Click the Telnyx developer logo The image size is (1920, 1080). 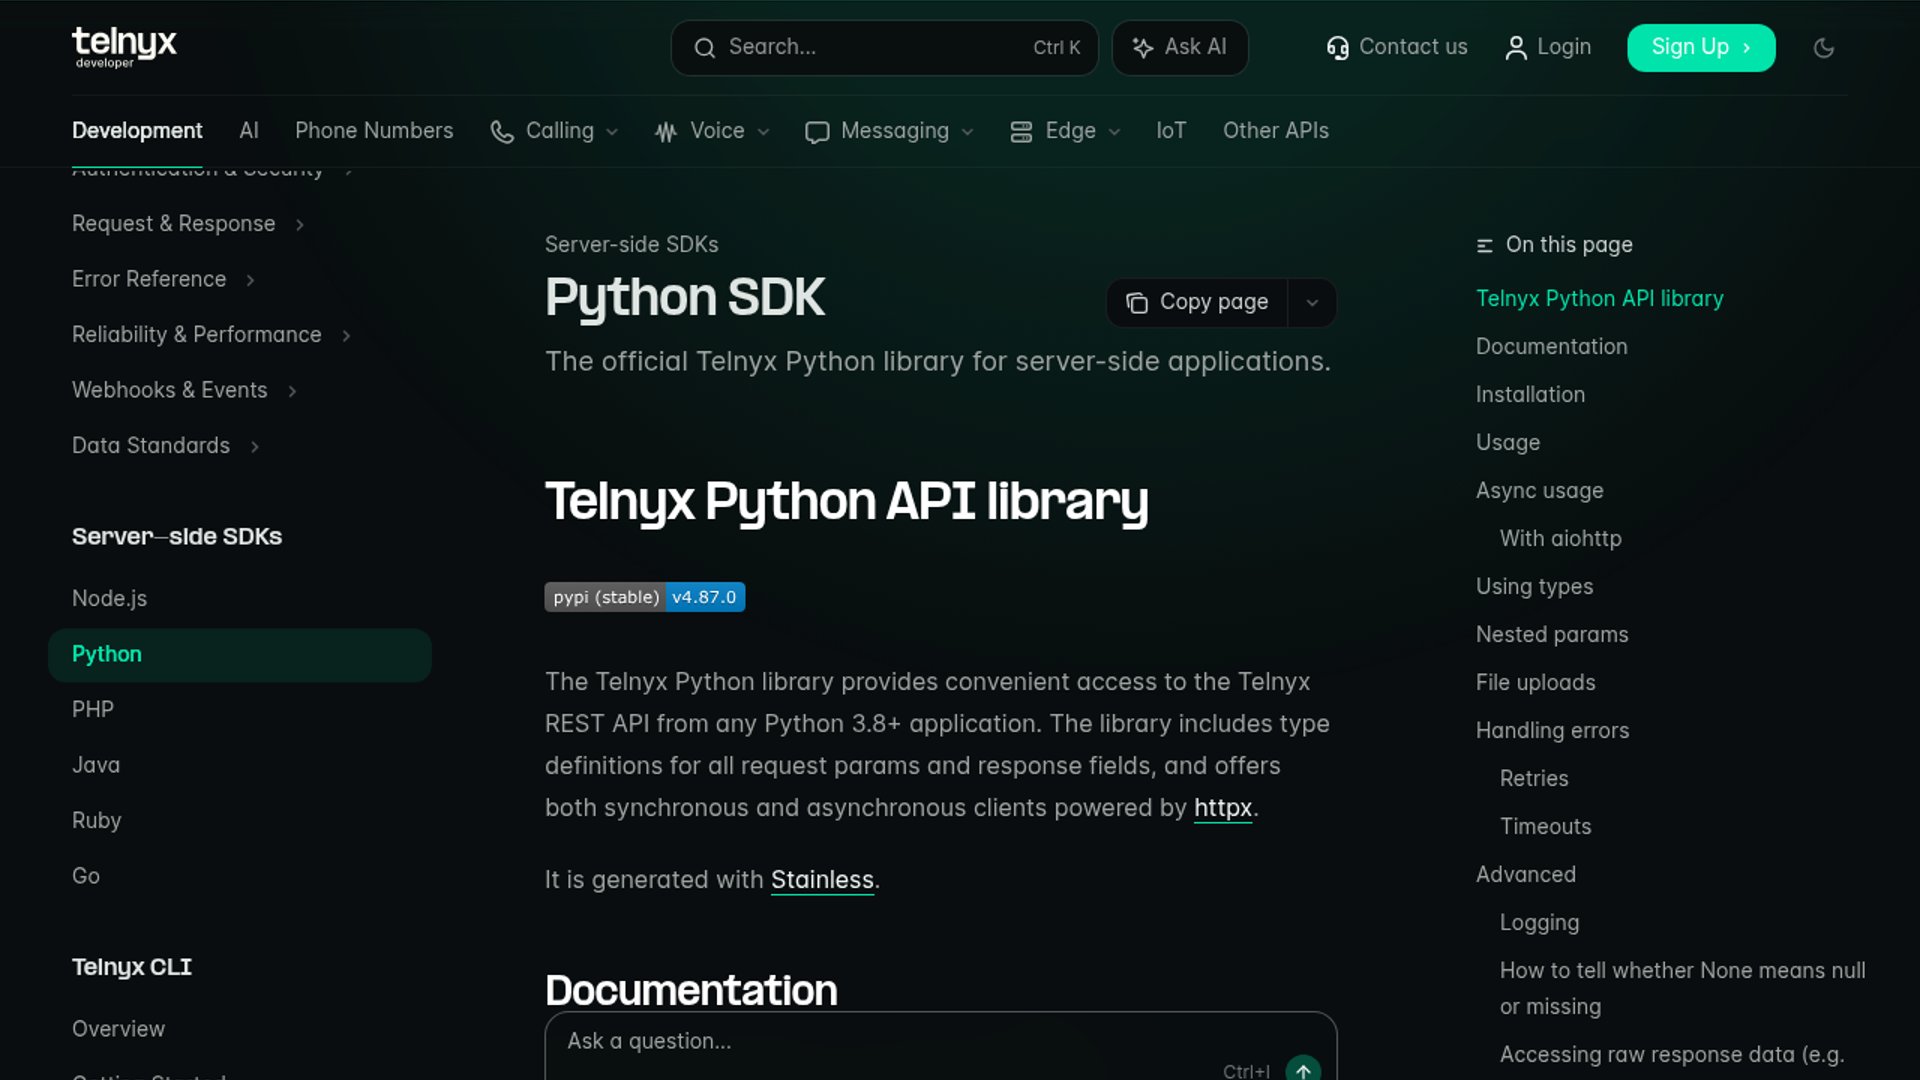pos(124,47)
